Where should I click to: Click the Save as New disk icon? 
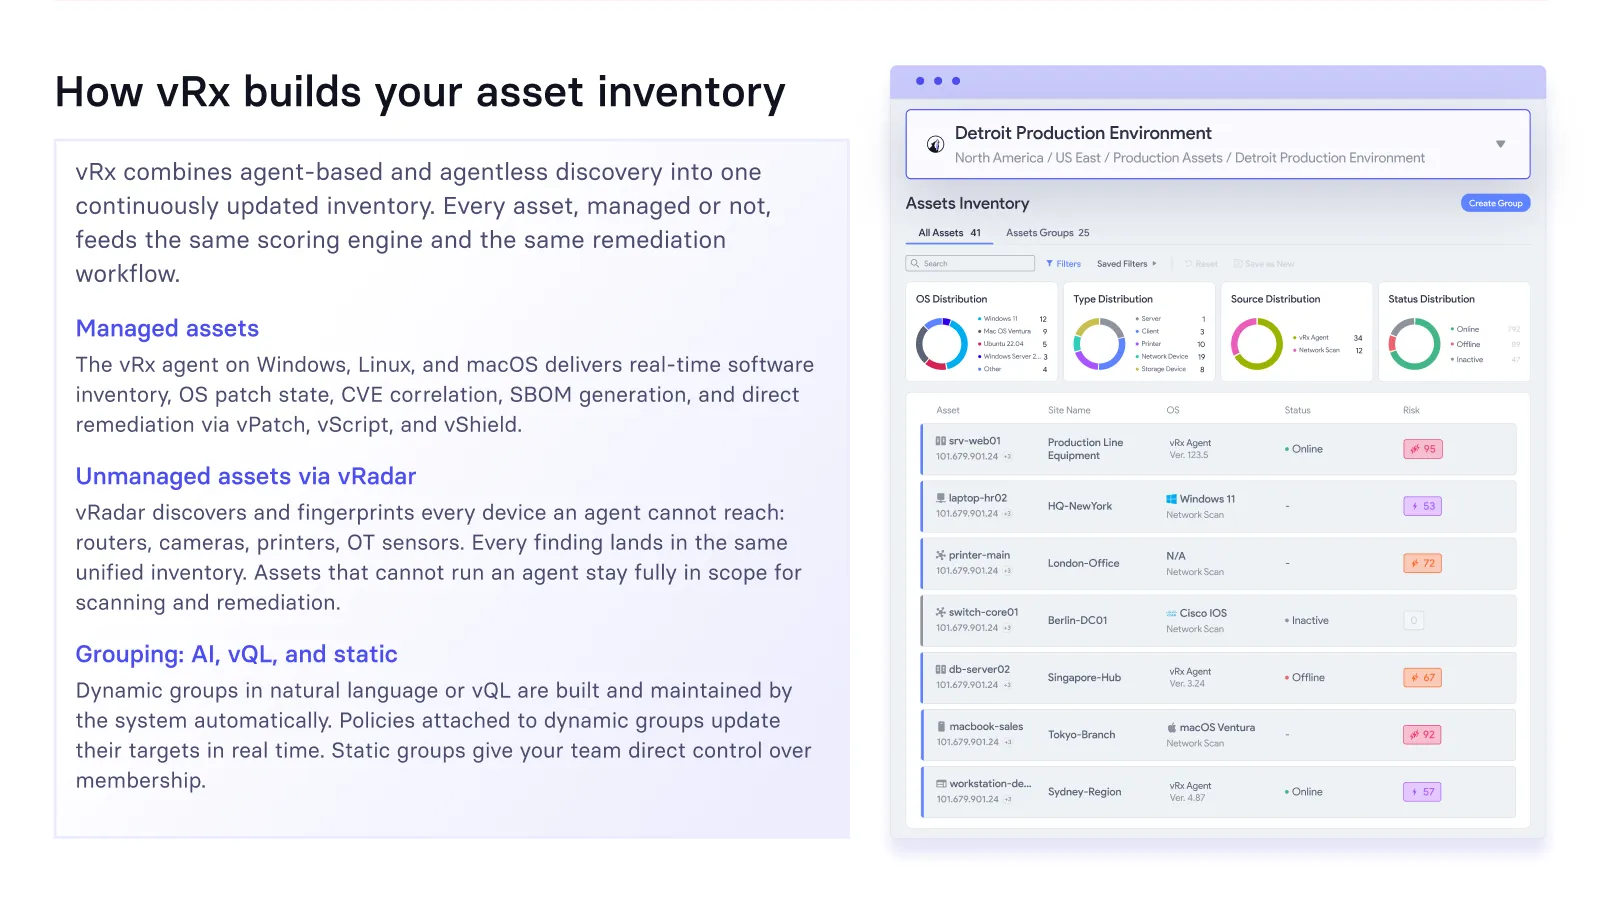pyautogui.click(x=1238, y=264)
